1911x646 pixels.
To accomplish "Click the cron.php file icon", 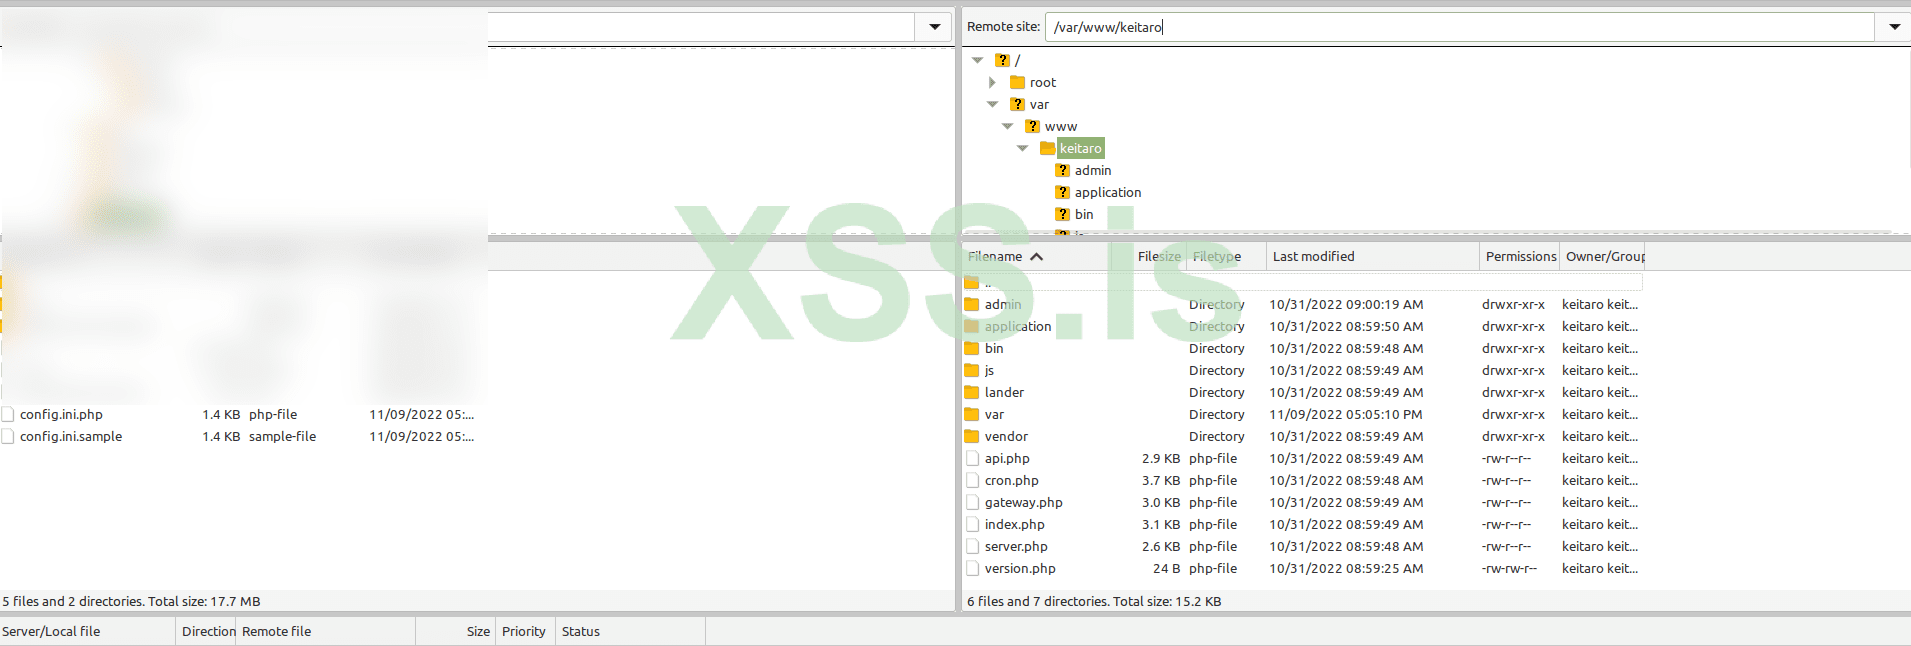I will pos(972,480).
